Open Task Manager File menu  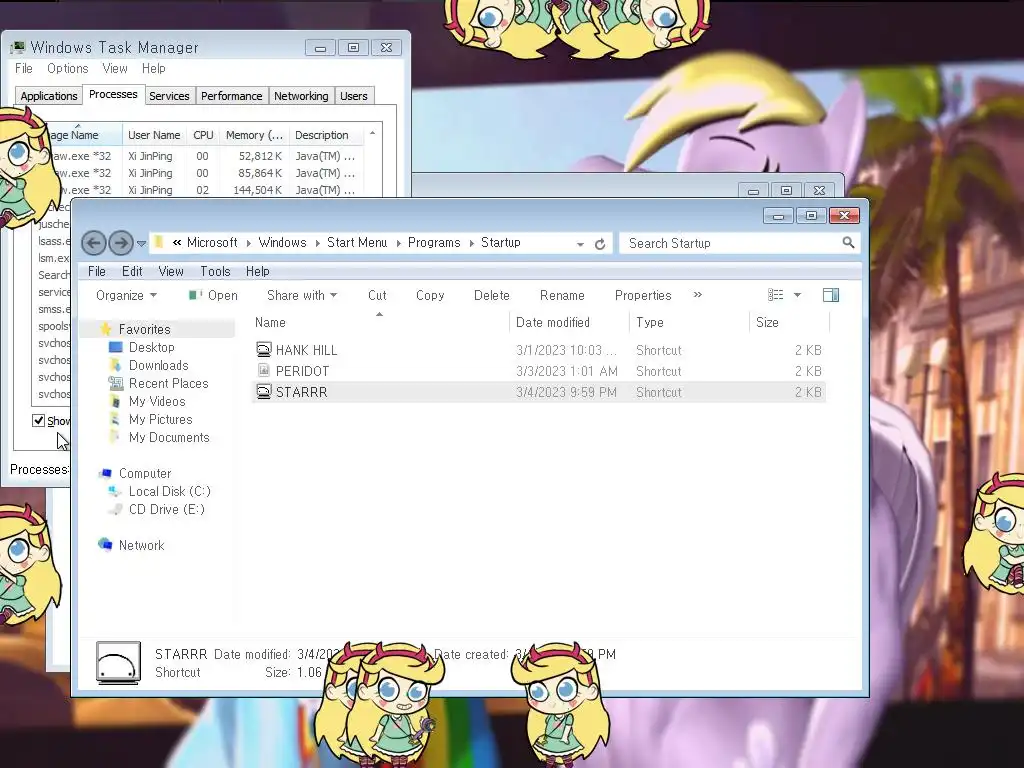click(24, 69)
